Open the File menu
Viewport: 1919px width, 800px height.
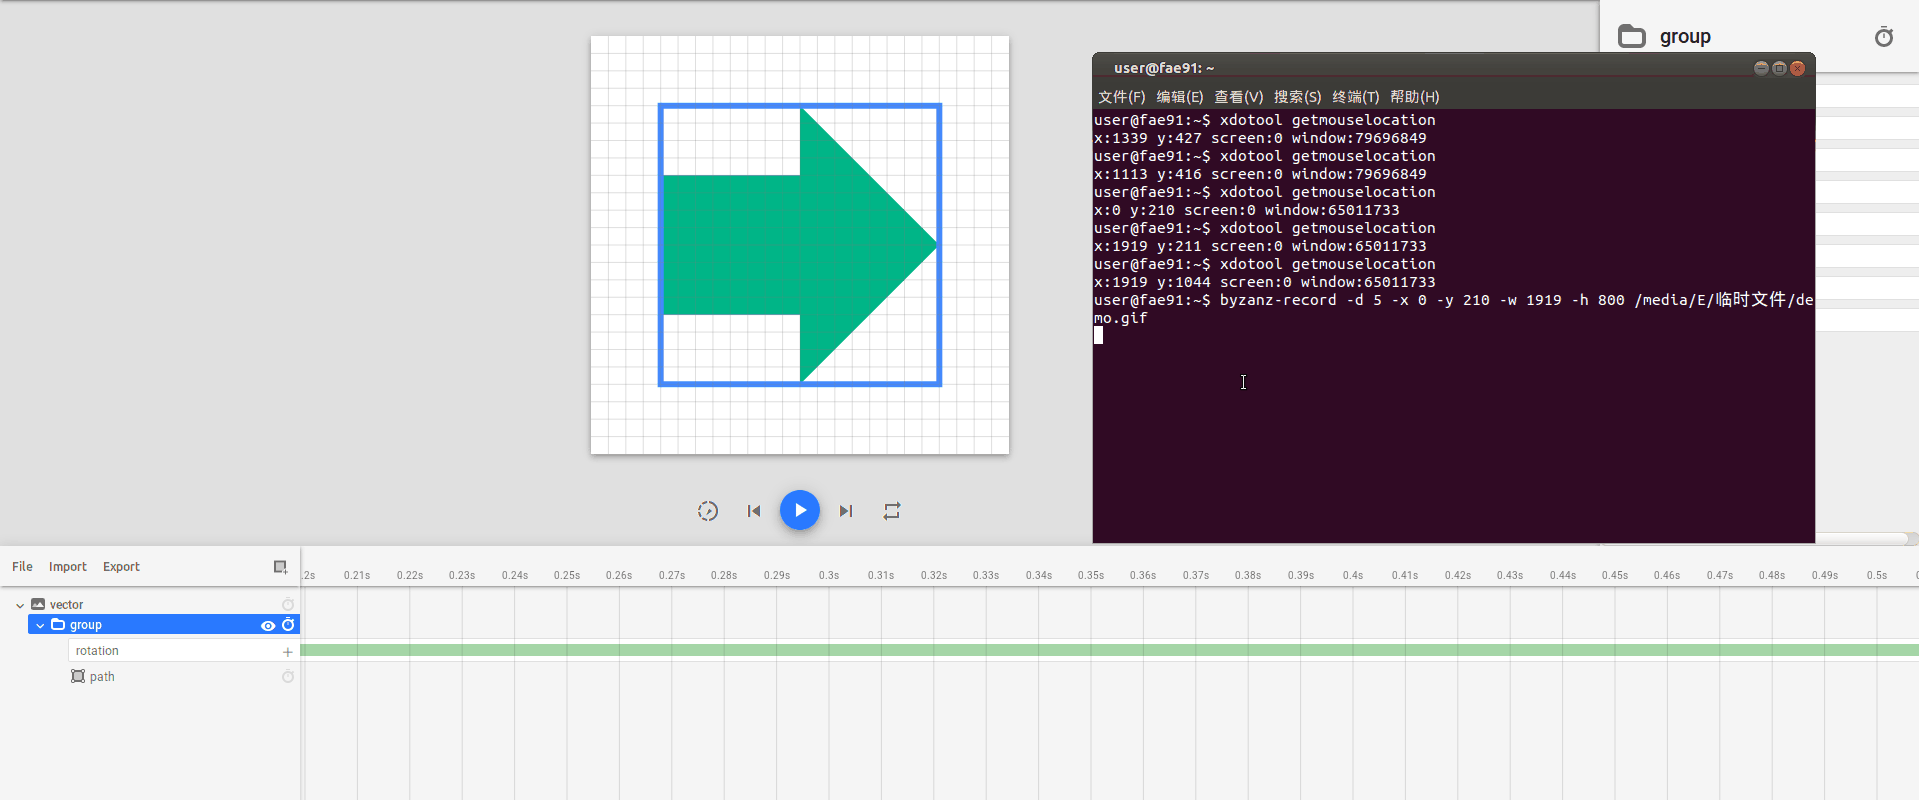coord(22,567)
